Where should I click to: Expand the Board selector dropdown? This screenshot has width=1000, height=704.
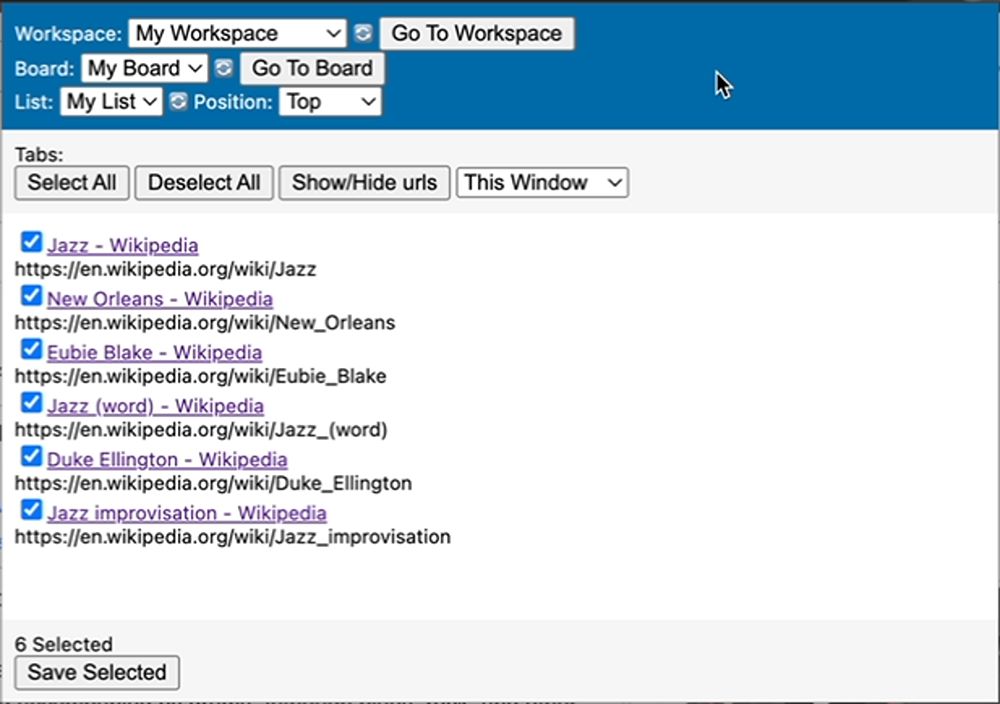tap(144, 68)
